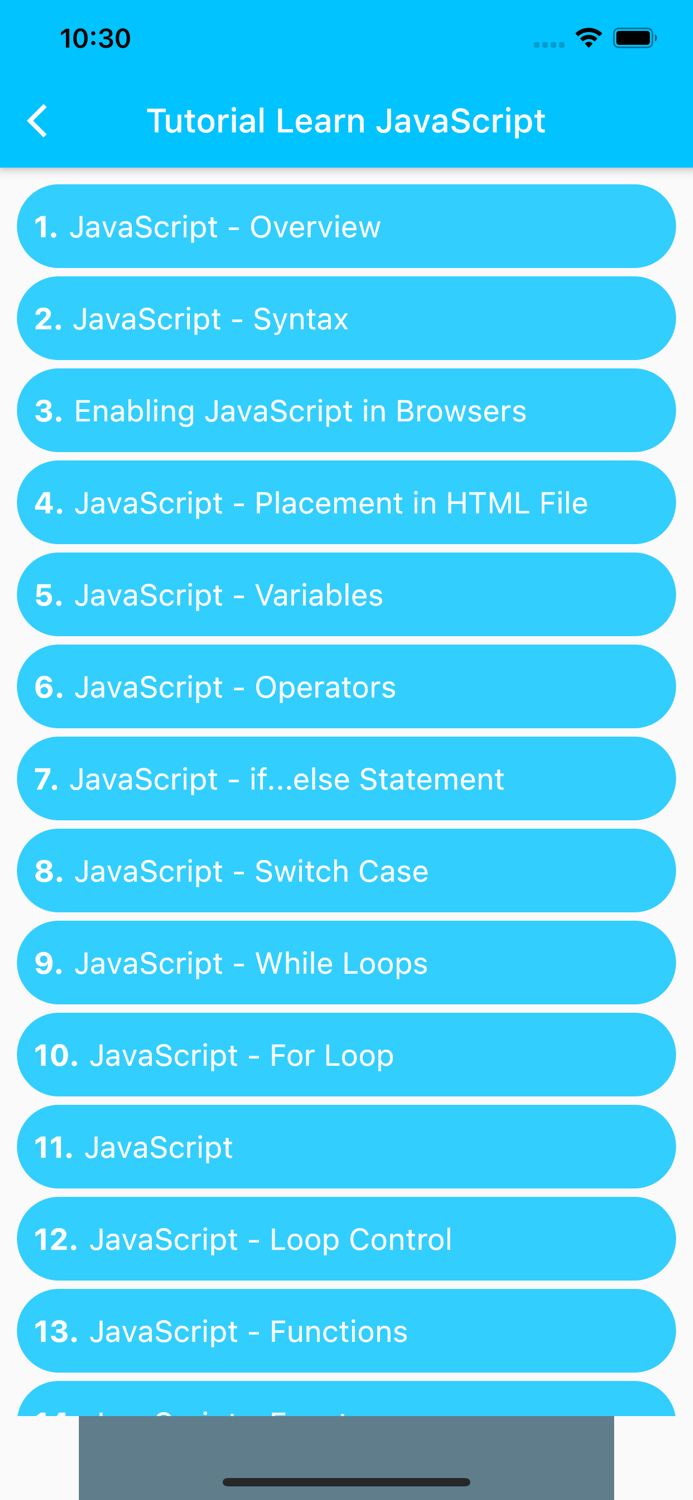This screenshot has width=693, height=1500.
Task: Tap lesson 13 JavaScript - Functions
Action: point(346,1331)
